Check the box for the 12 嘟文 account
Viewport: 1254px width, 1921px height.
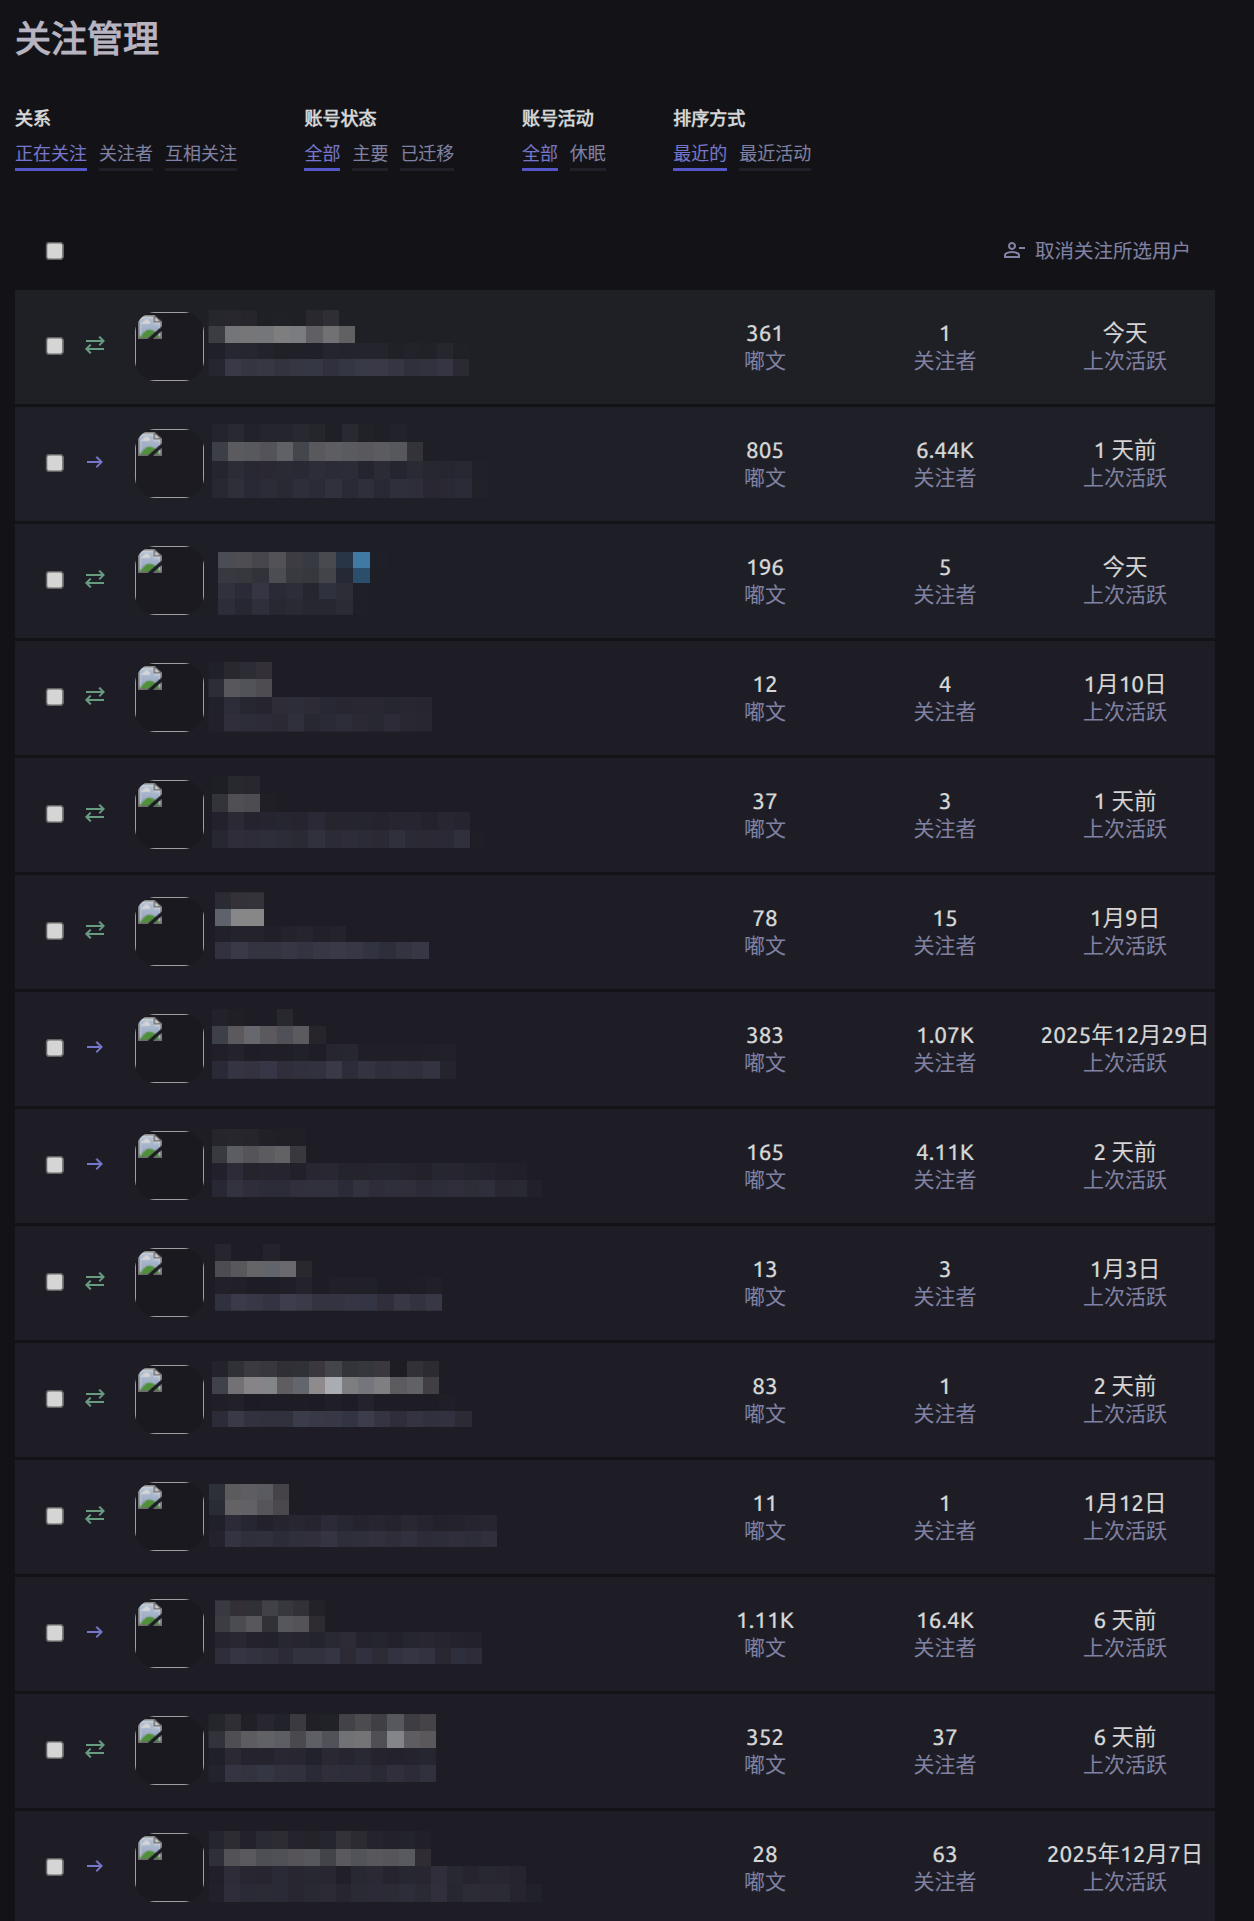click(55, 697)
